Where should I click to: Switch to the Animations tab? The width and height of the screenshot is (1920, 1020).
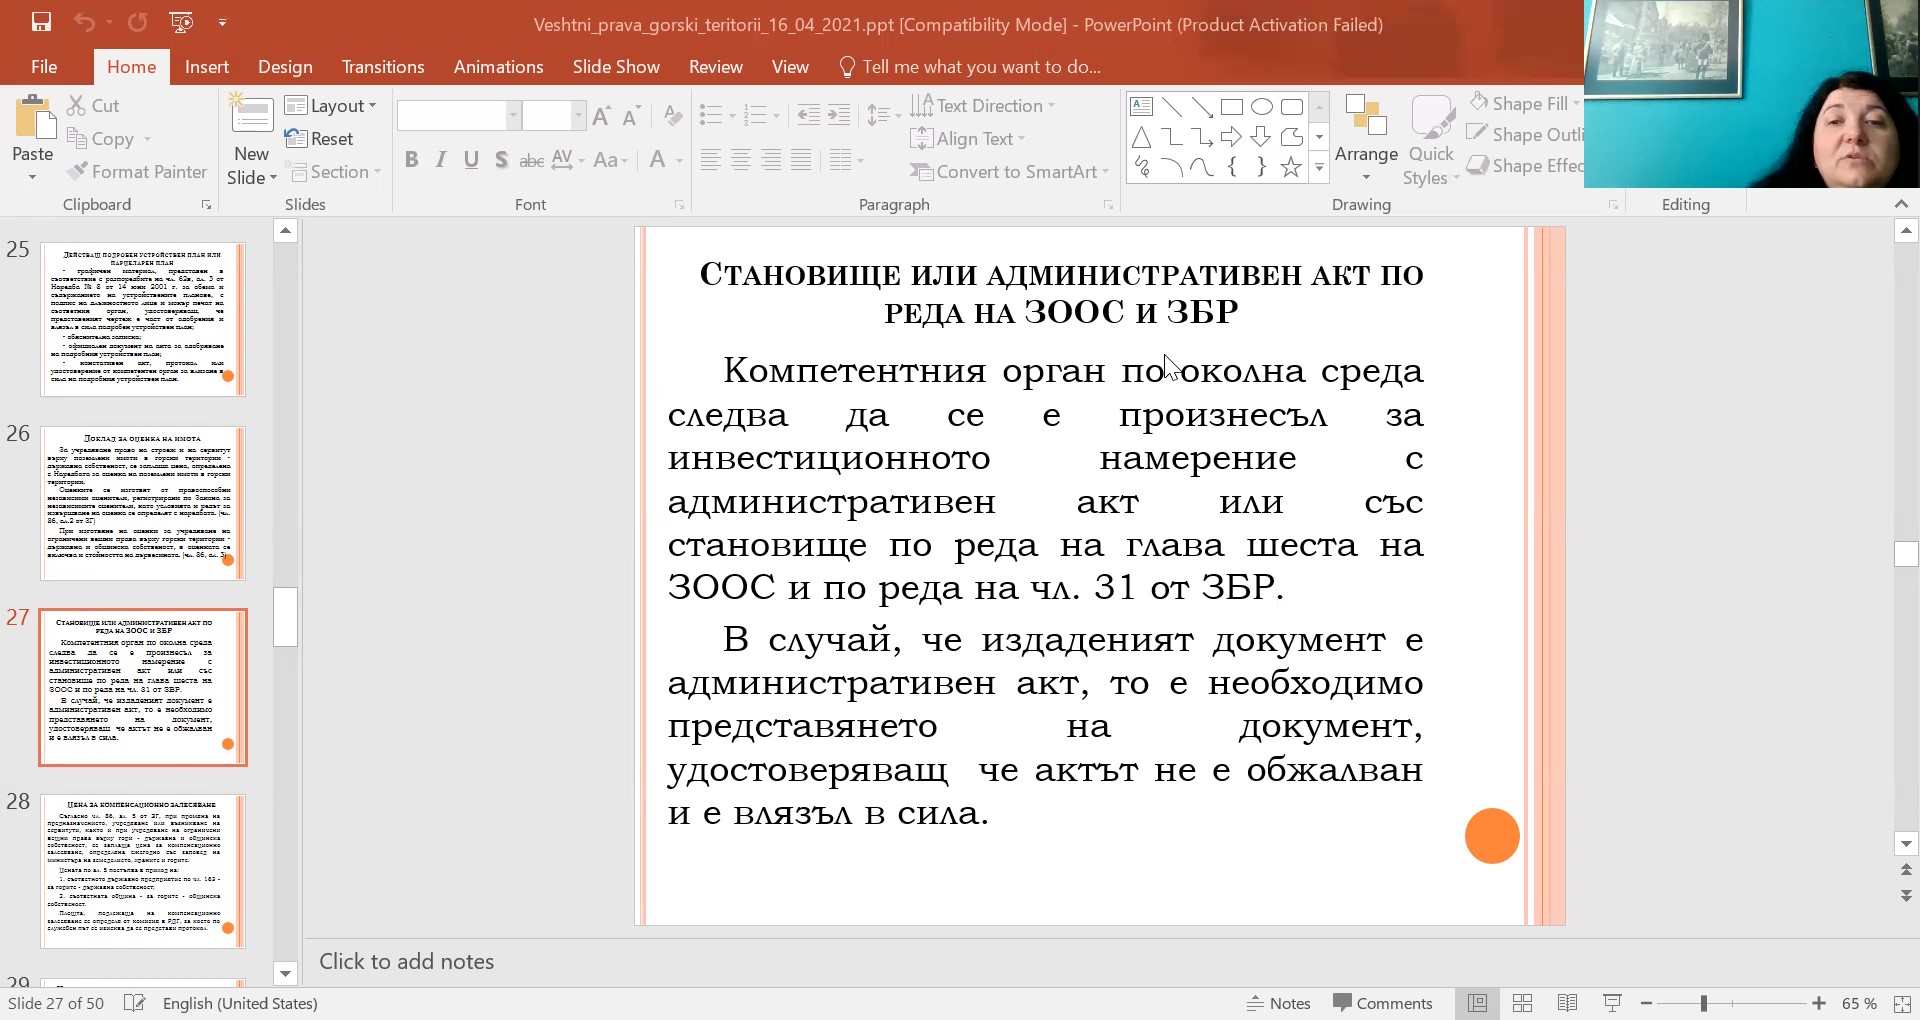tap(498, 67)
